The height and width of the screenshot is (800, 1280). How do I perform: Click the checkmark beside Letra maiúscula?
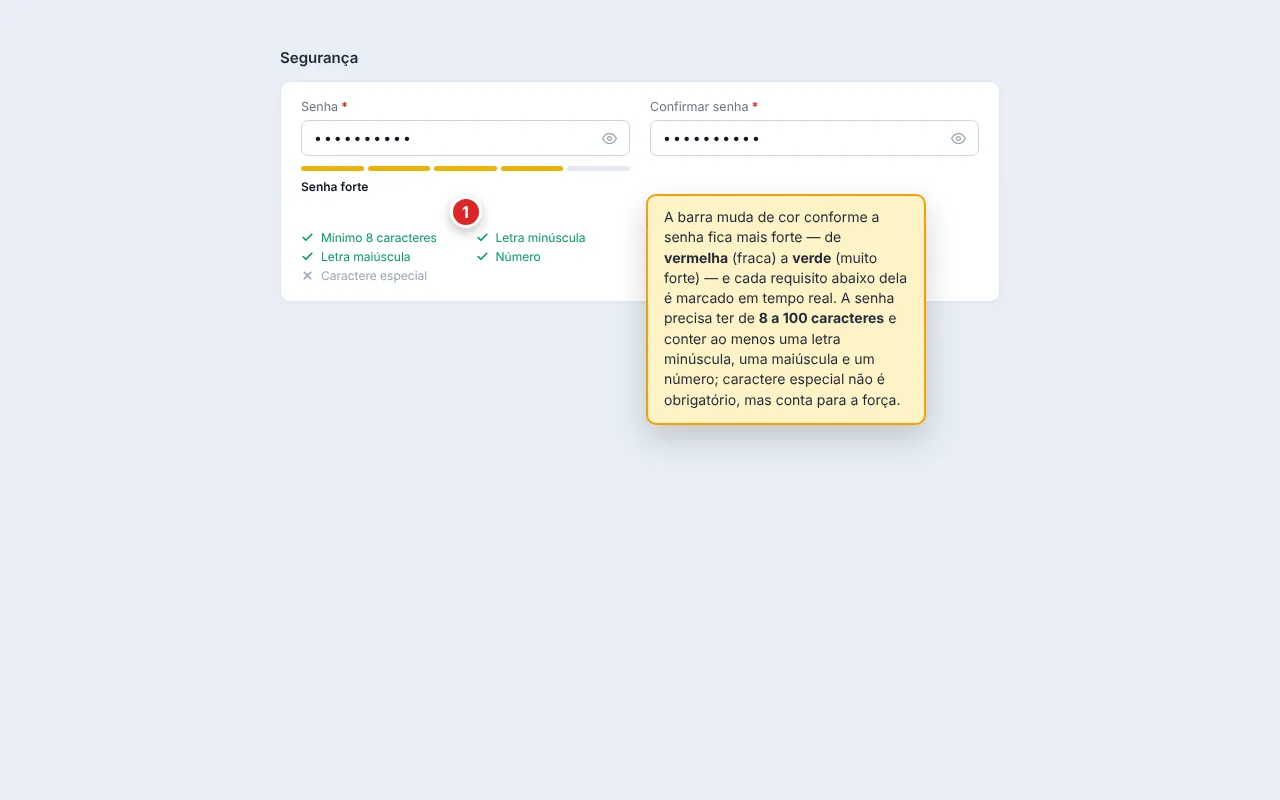click(307, 257)
